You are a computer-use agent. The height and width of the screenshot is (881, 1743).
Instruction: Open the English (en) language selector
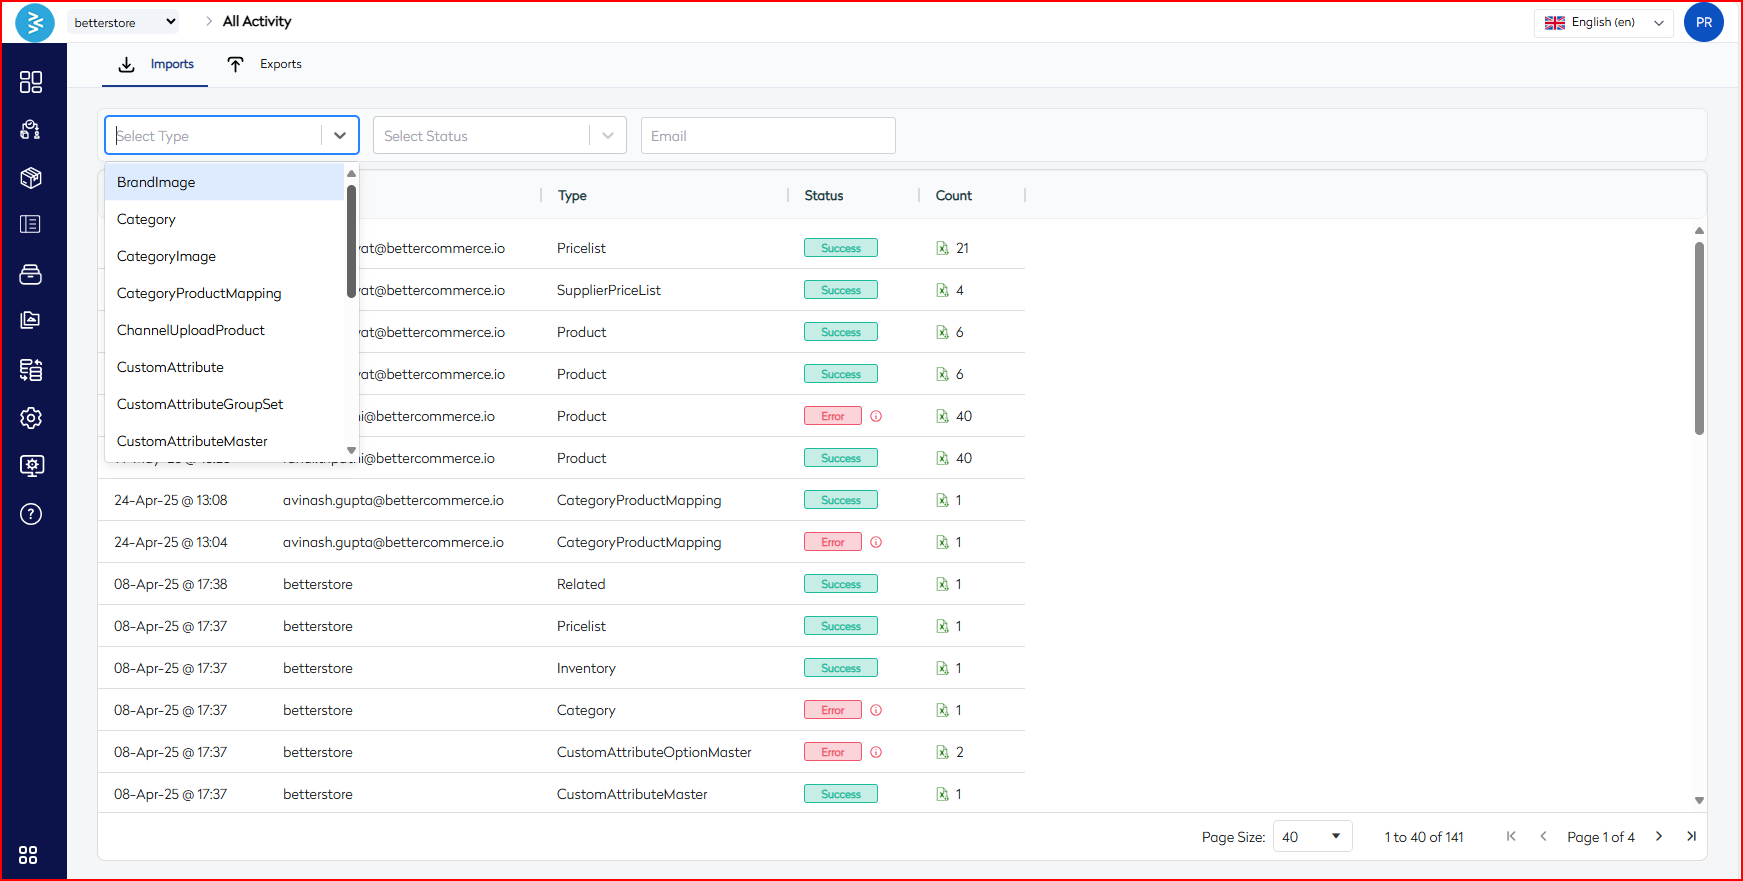tap(1603, 22)
